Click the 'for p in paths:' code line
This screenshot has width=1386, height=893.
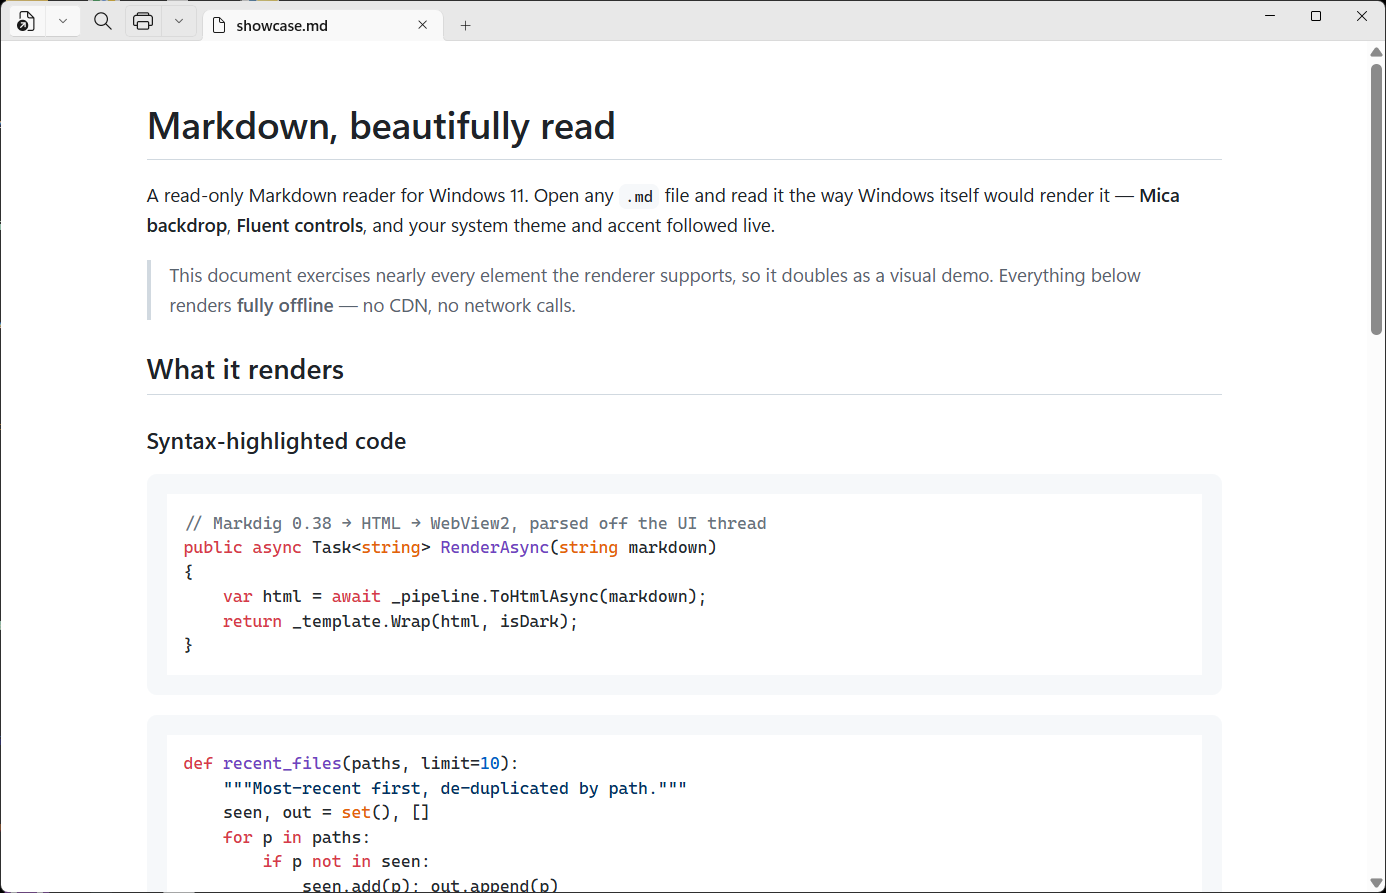[x=297, y=837]
